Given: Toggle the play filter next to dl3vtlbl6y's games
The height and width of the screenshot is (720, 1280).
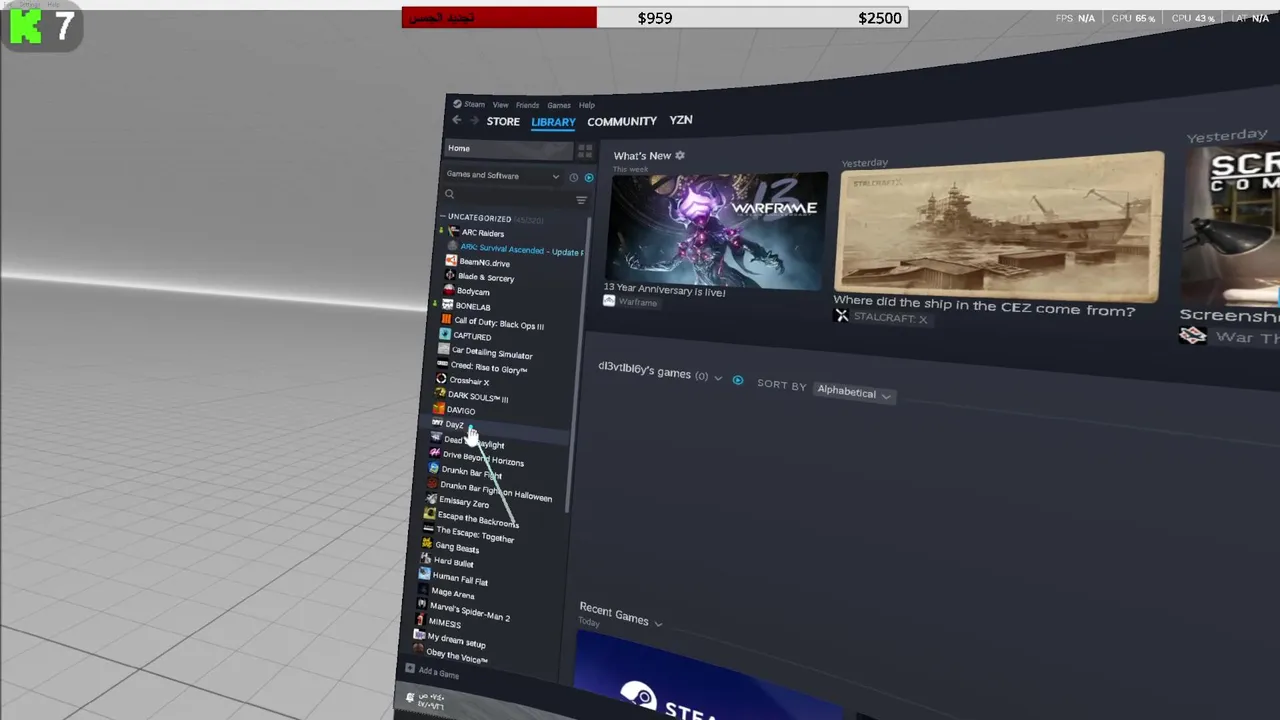Looking at the screenshot, I should point(738,380).
